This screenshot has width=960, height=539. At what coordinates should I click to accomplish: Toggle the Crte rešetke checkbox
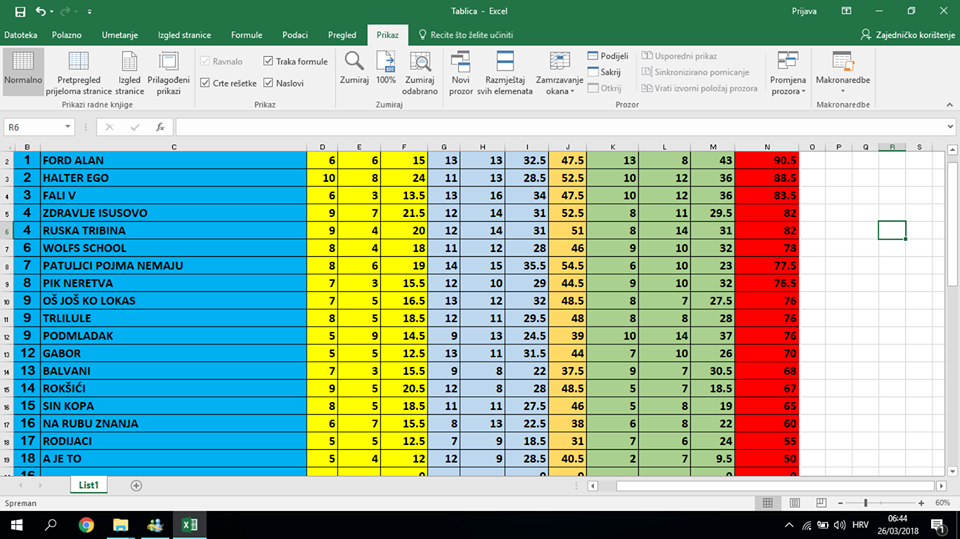click(205, 83)
